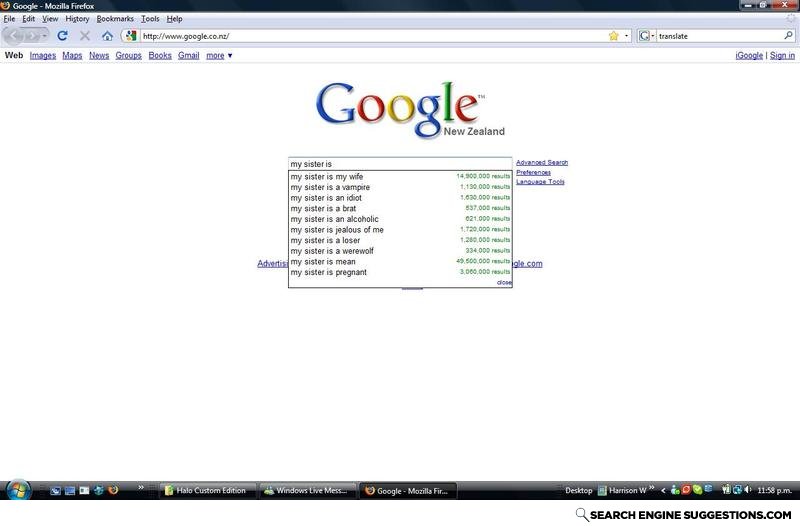Expand hidden quick launch items chevron
Viewport: 800px width, 526px height.
140,488
